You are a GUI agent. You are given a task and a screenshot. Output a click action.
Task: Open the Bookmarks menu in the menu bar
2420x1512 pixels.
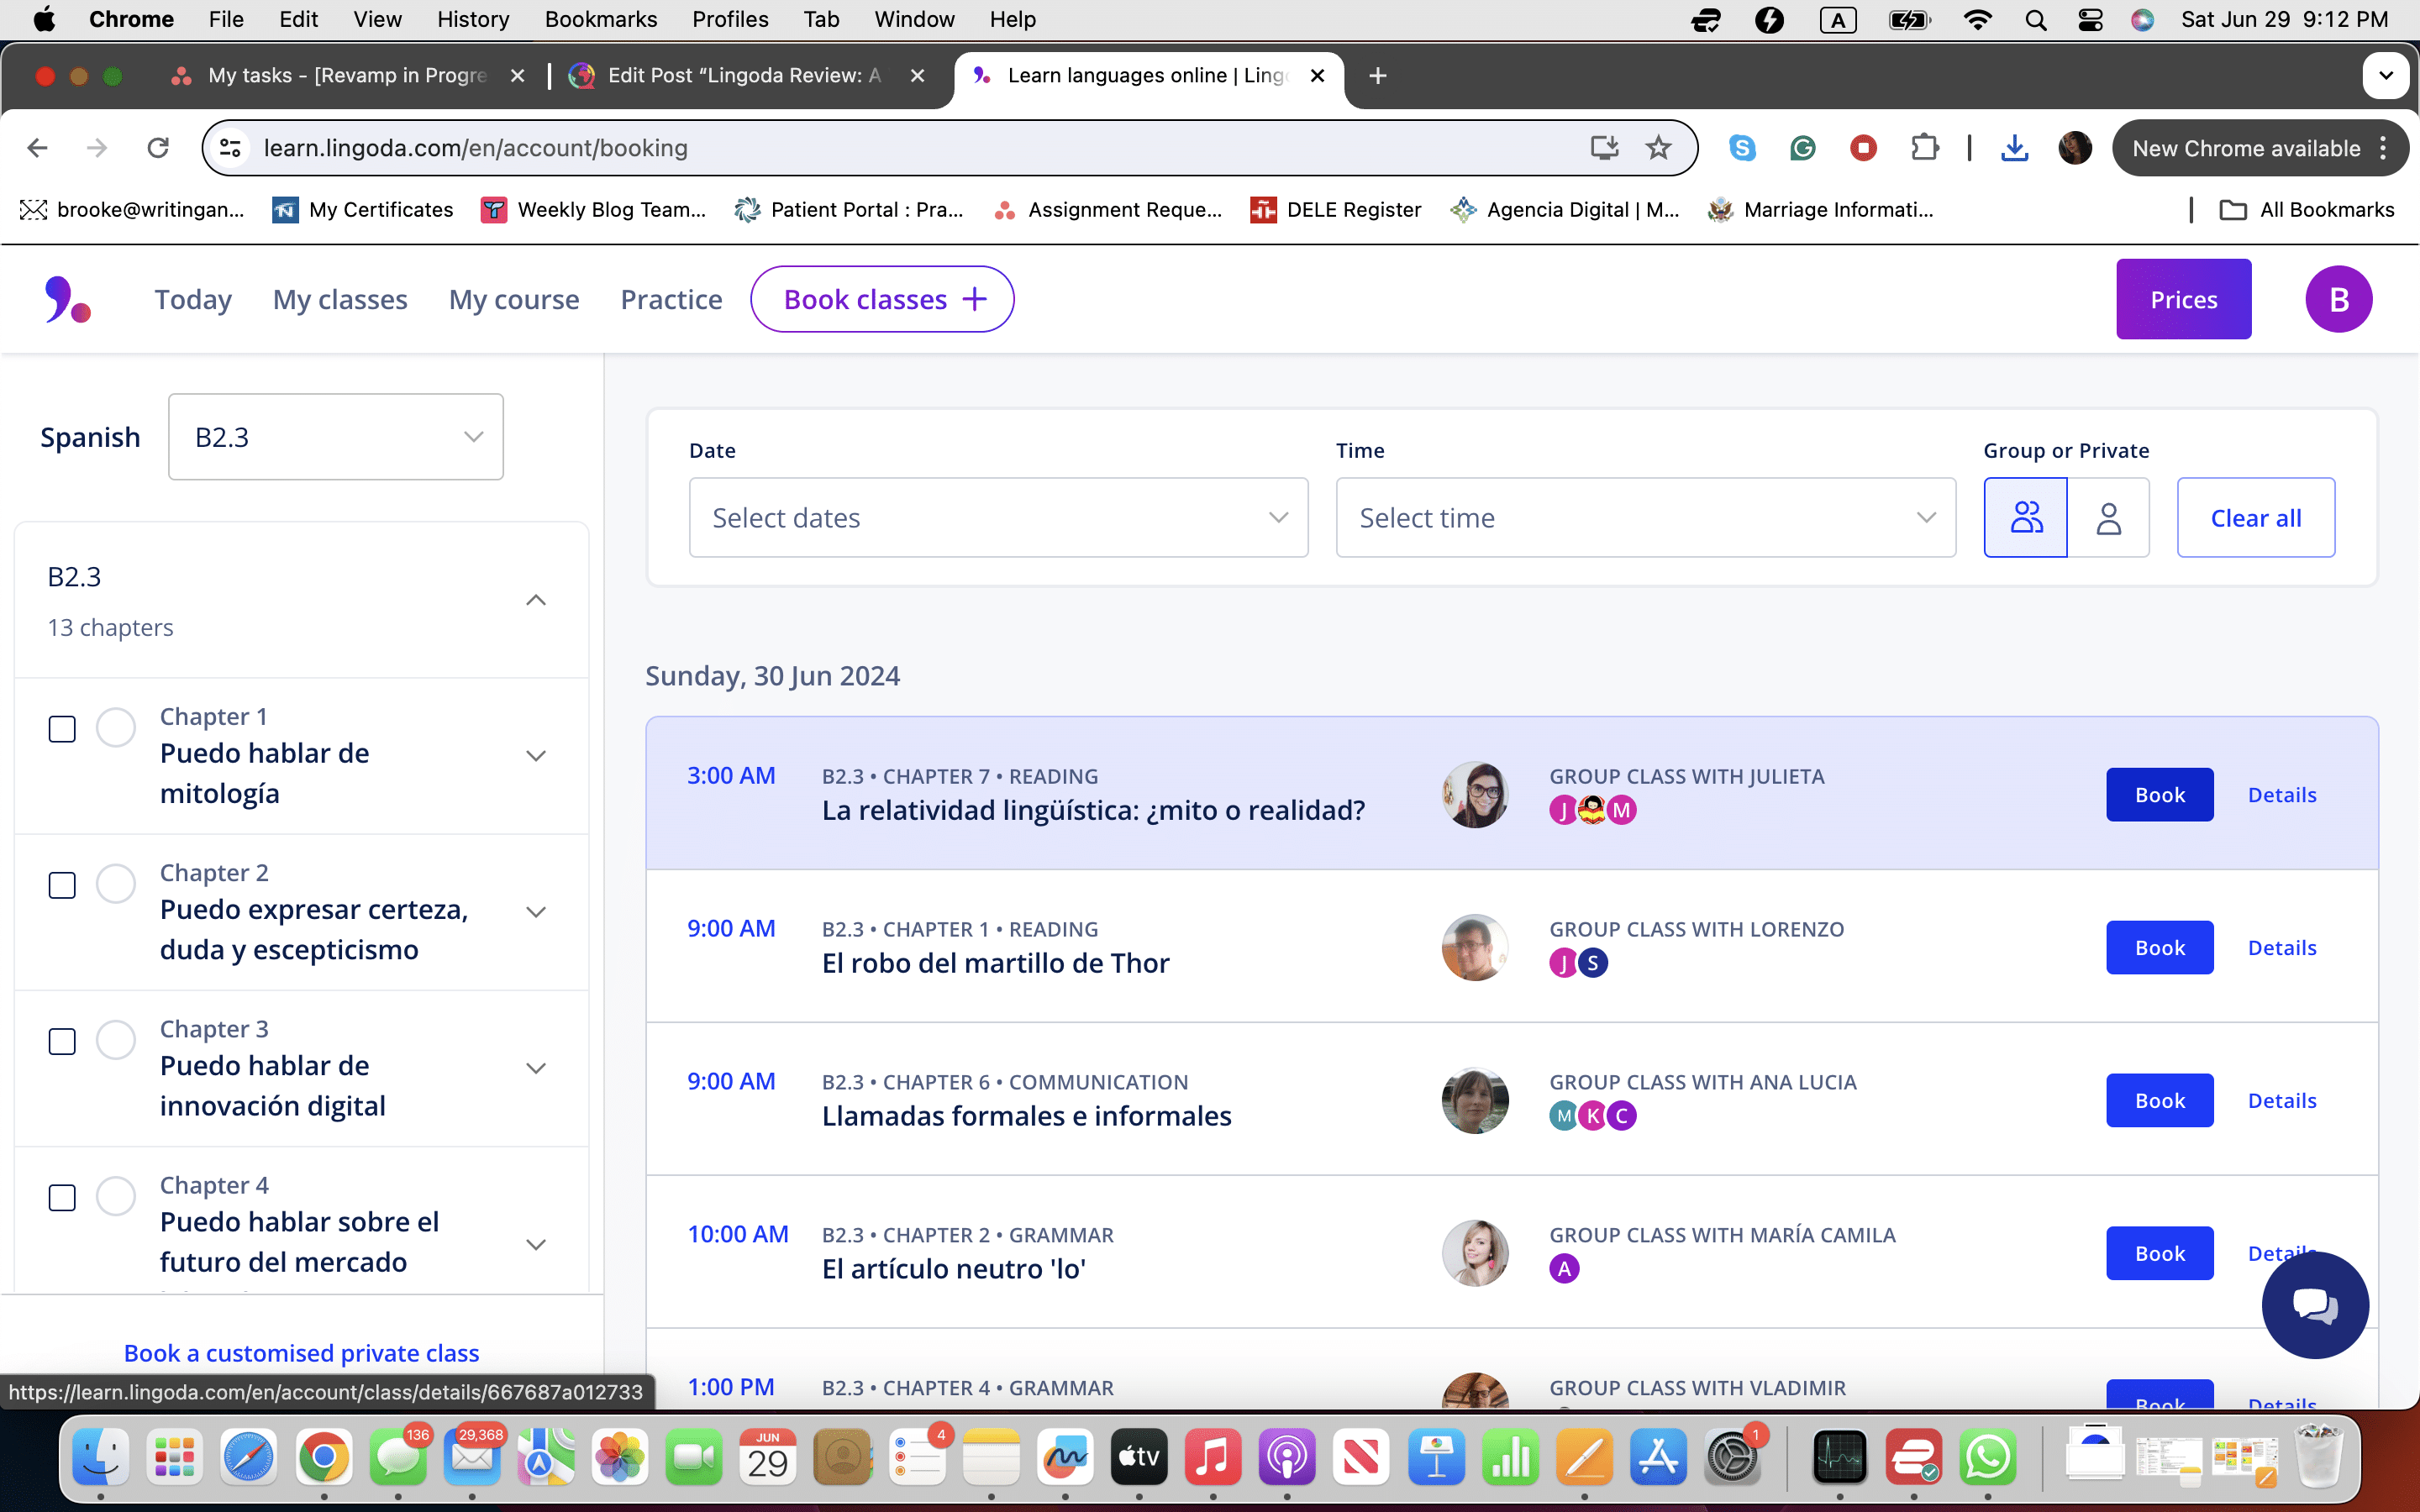point(600,19)
